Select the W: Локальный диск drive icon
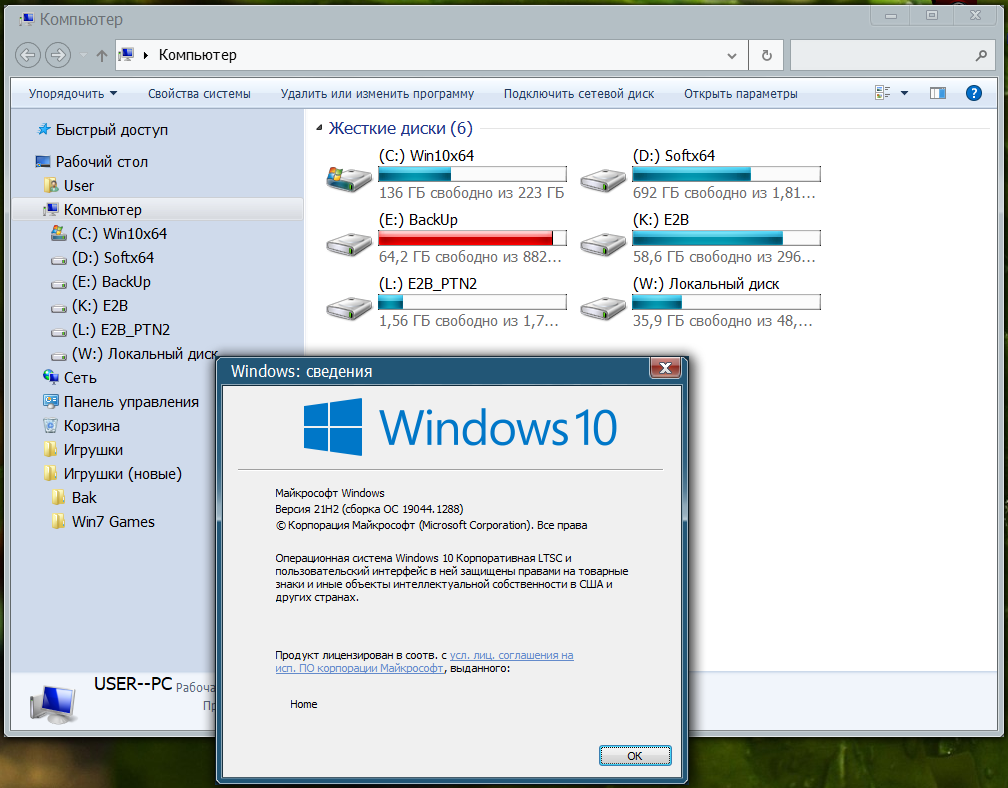This screenshot has width=1008, height=788. click(x=602, y=308)
